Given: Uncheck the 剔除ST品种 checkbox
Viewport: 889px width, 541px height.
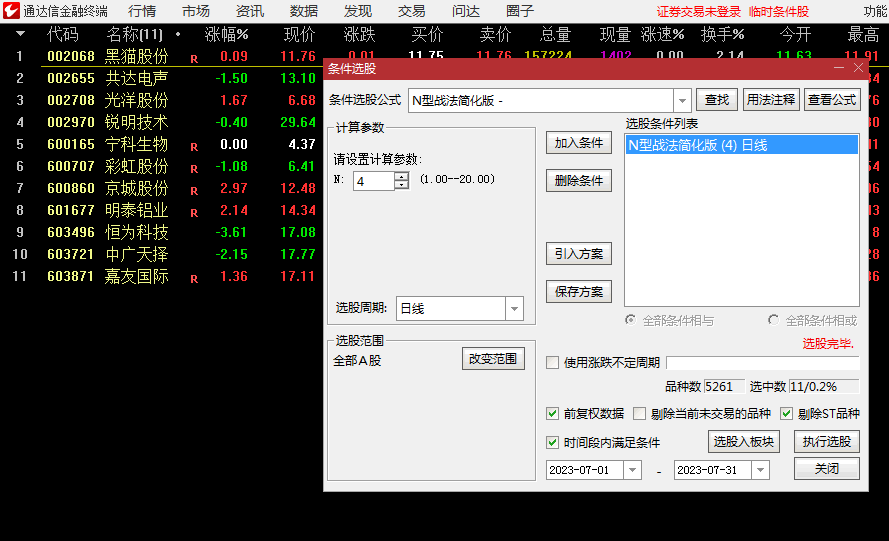Looking at the screenshot, I should pyautogui.click(x=786, y=413).
